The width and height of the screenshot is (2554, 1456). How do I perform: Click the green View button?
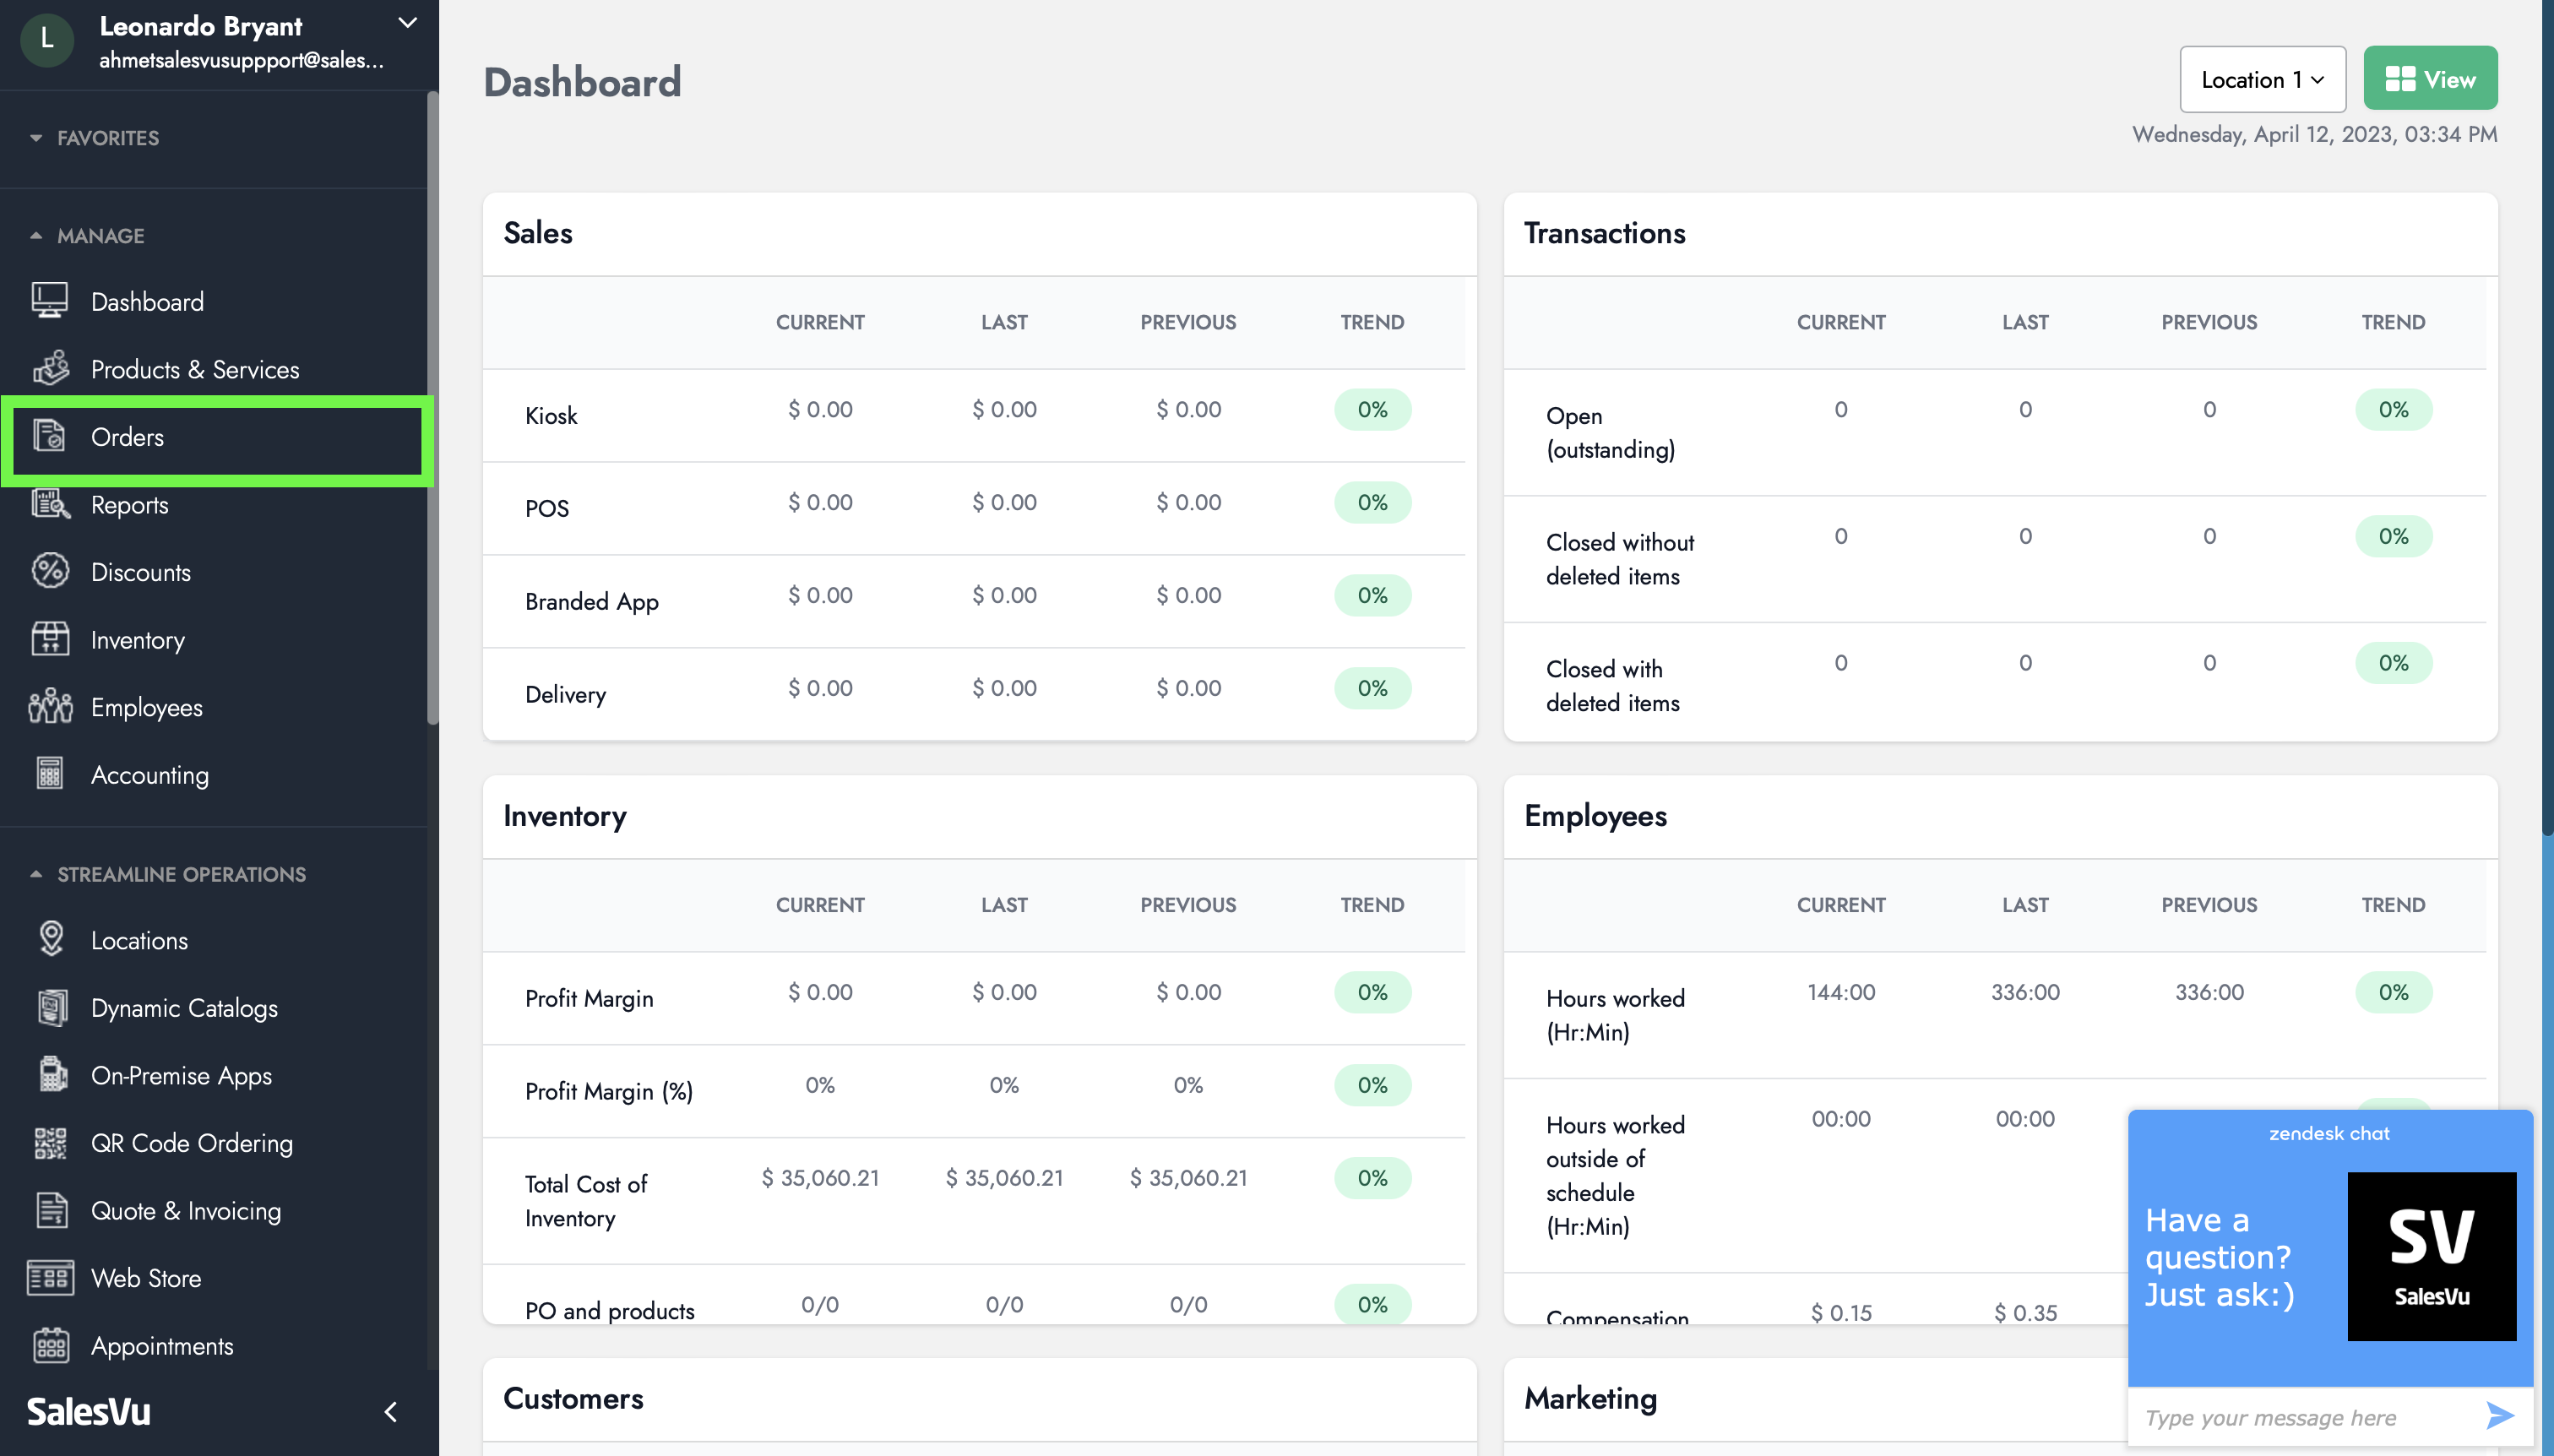point(2429,79)
